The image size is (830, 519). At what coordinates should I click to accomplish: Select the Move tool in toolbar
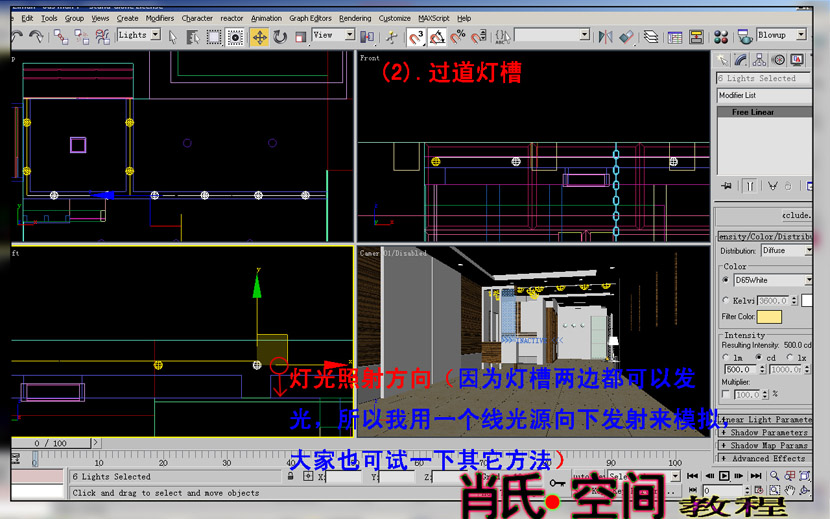[259, 36]
